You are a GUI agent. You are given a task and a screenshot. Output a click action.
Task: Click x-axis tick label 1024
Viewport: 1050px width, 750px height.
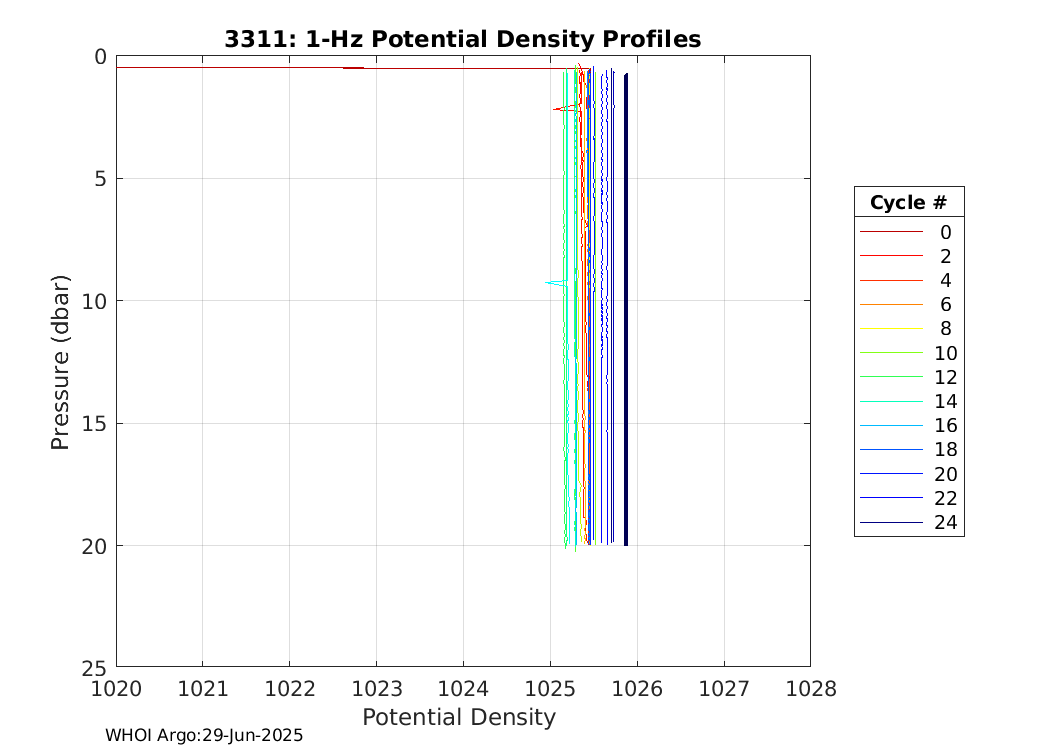click(x=463, y=688)
